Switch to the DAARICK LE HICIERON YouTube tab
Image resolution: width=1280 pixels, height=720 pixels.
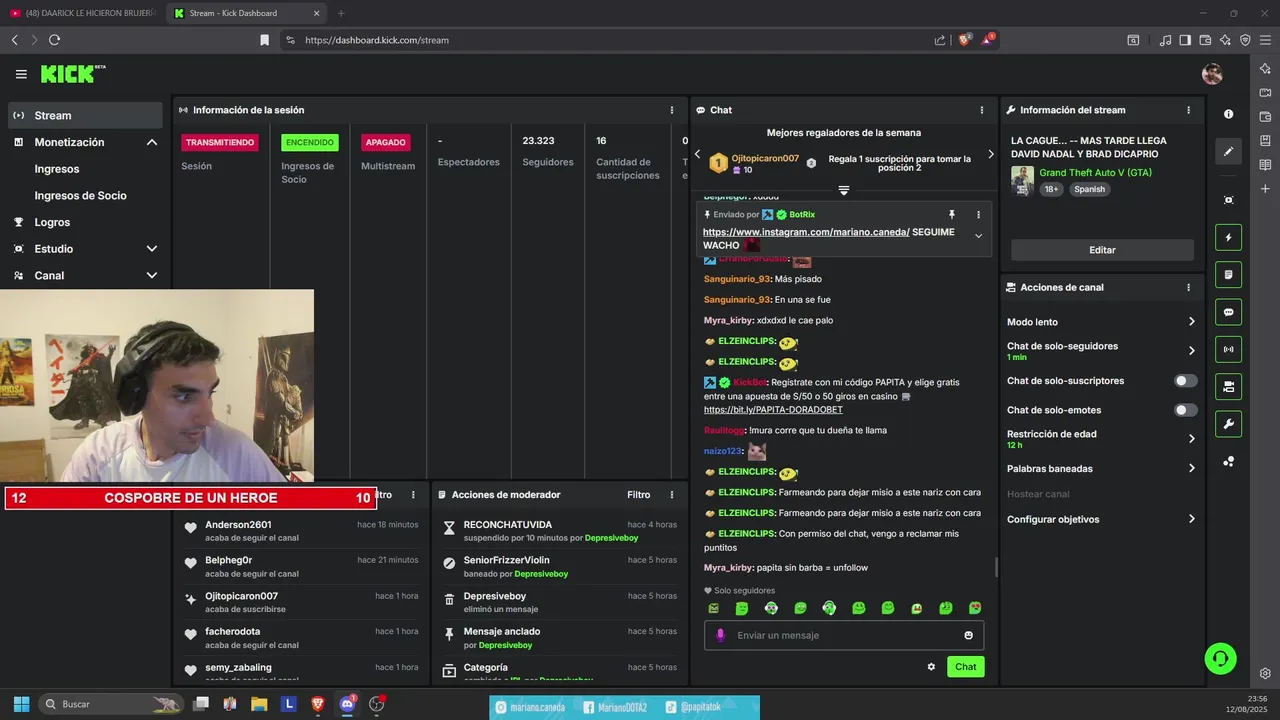tap(83, 13)
